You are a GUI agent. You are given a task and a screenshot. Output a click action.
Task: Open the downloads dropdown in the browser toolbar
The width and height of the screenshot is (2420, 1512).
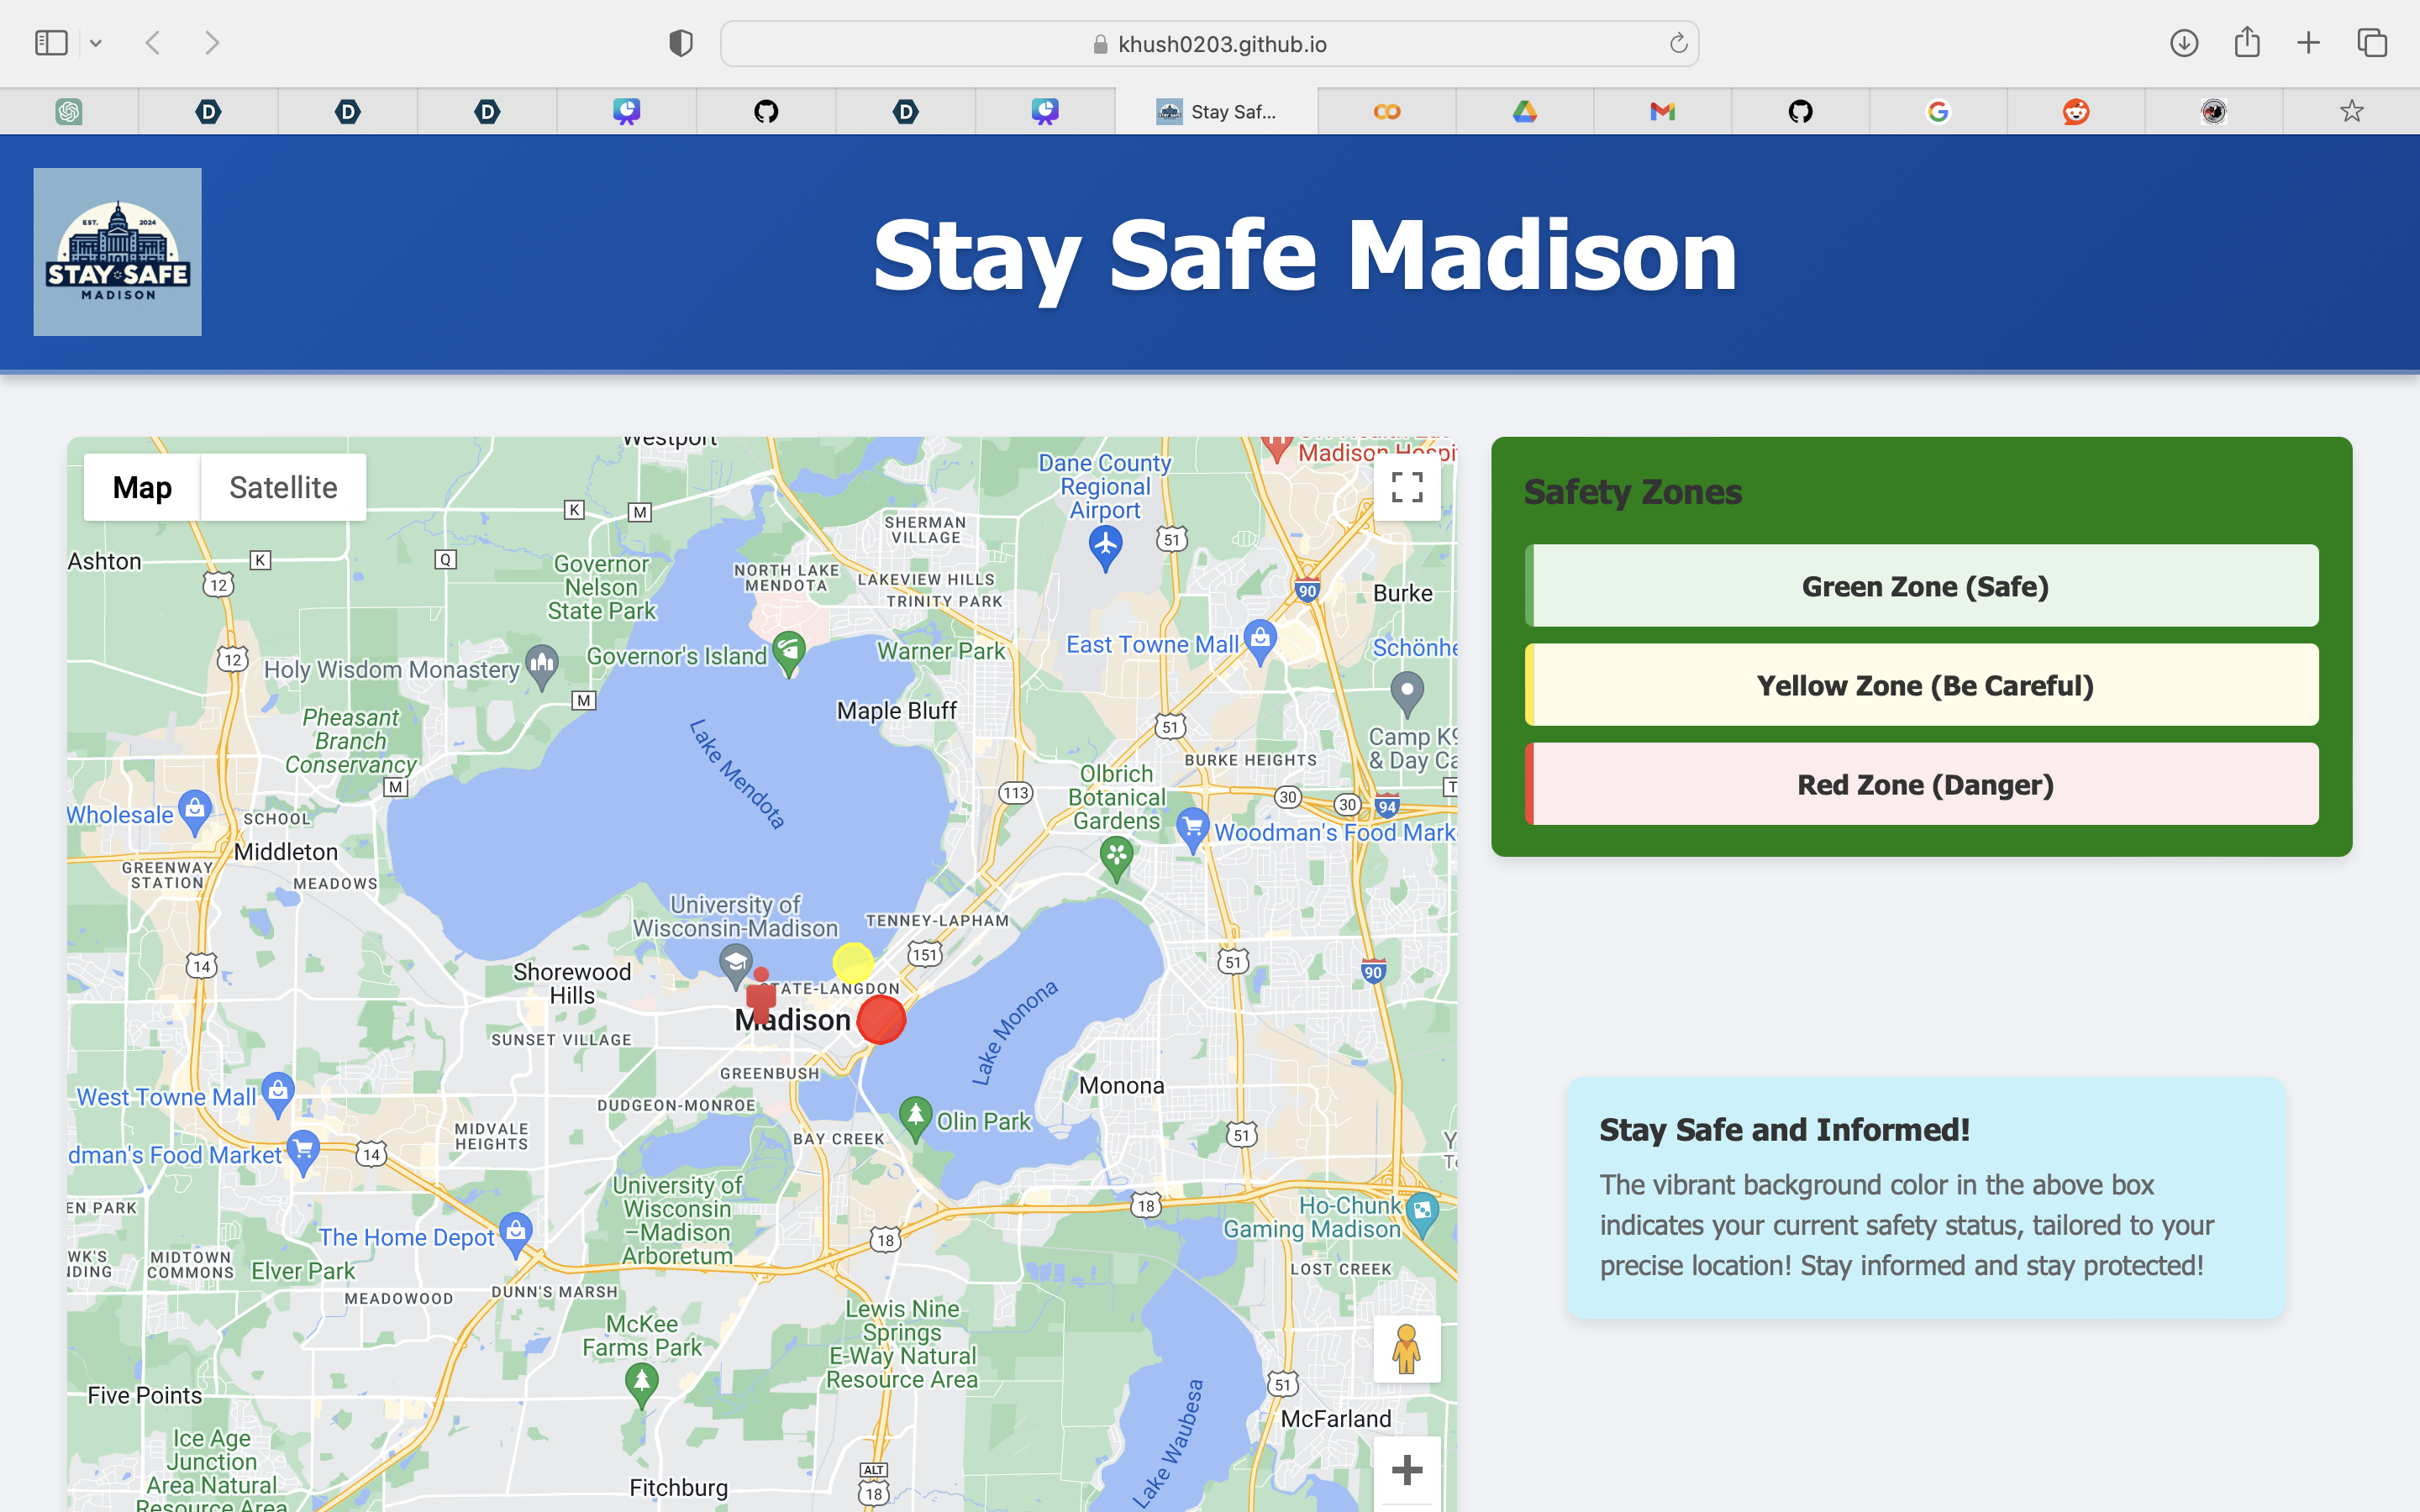tap(2185, 43)
